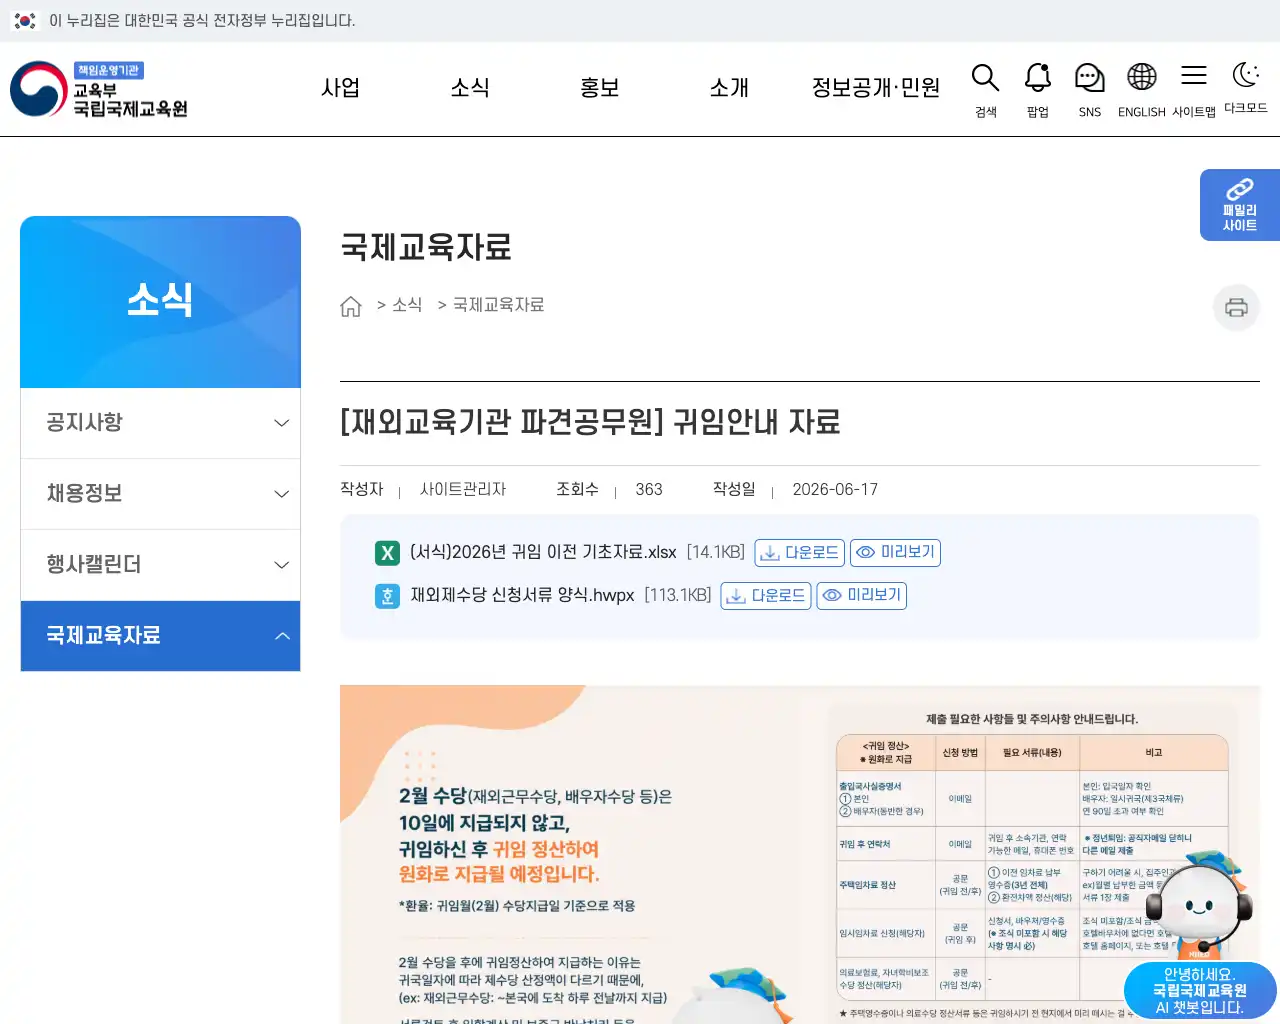1280x1024 pixels.
Task: Click the Korean flag icon in top banner
Action: 25,21
